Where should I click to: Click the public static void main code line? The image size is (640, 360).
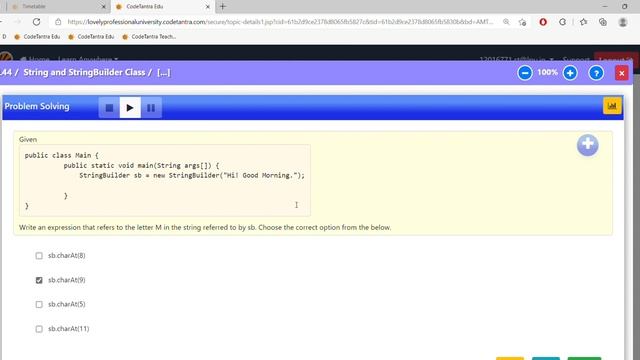(141, 166)
